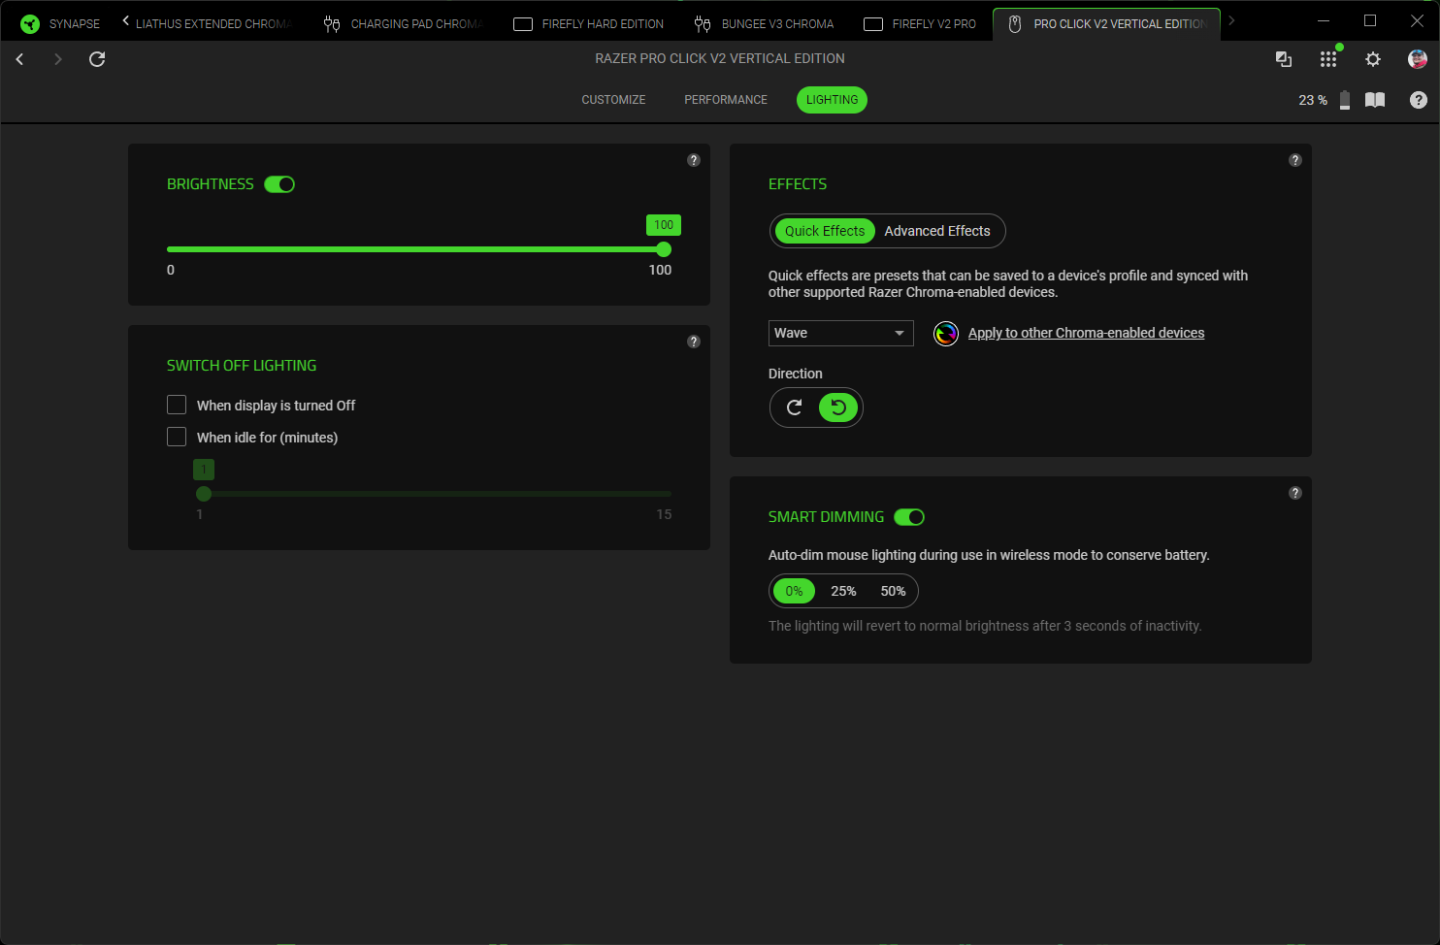The image size is (1440, 945).
Task: Select the 50% smart dimming option
Action: click(893, 591)
